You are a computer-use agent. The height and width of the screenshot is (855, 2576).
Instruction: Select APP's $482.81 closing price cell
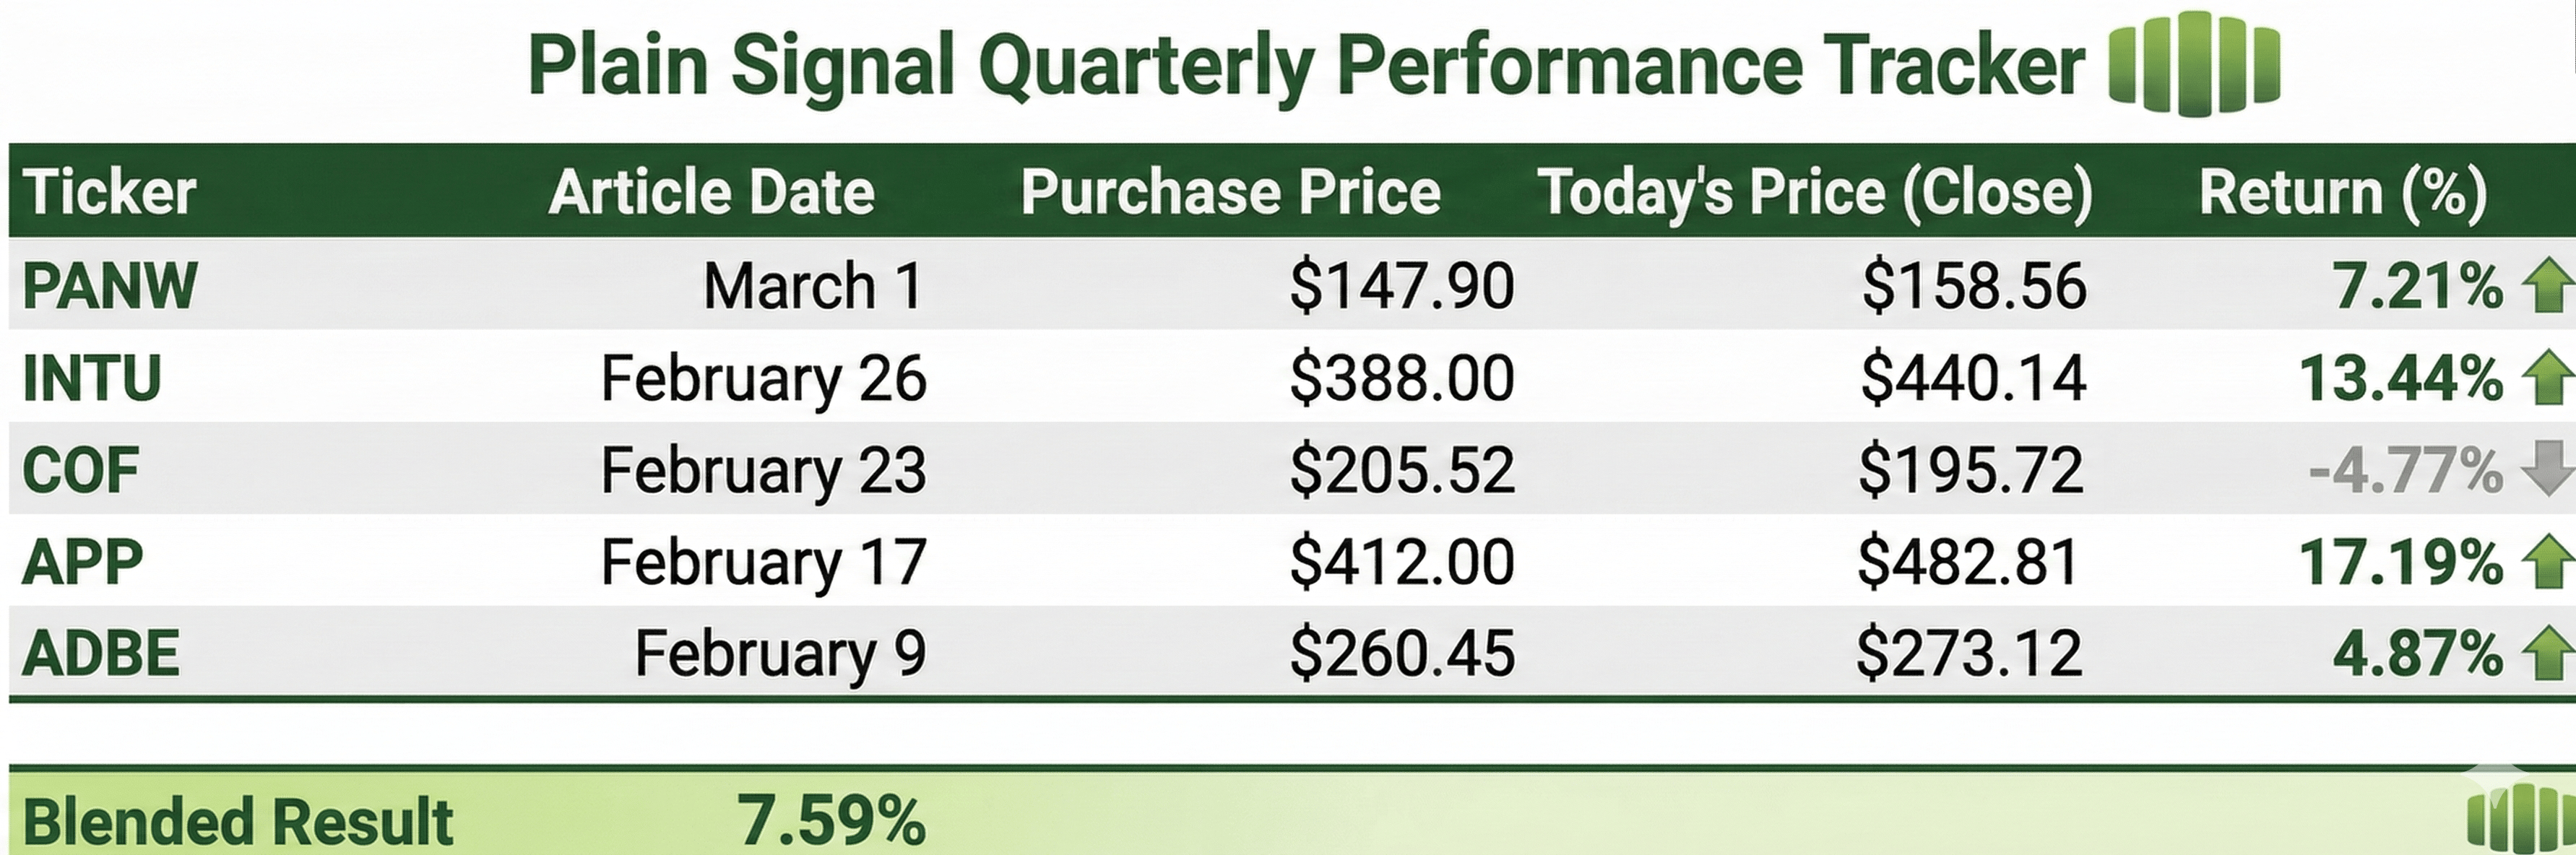click(1968, 562)
